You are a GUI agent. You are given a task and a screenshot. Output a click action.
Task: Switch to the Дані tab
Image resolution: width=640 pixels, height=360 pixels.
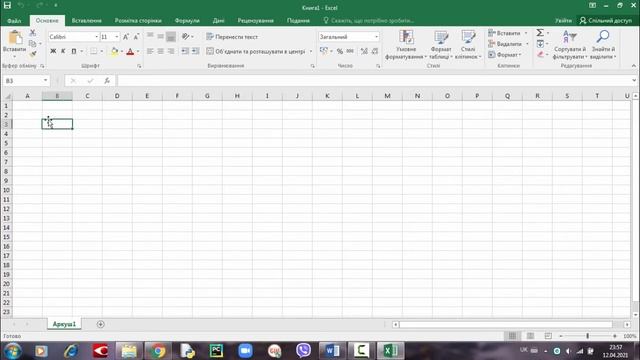pyautogui.click(x=218, y=20)
